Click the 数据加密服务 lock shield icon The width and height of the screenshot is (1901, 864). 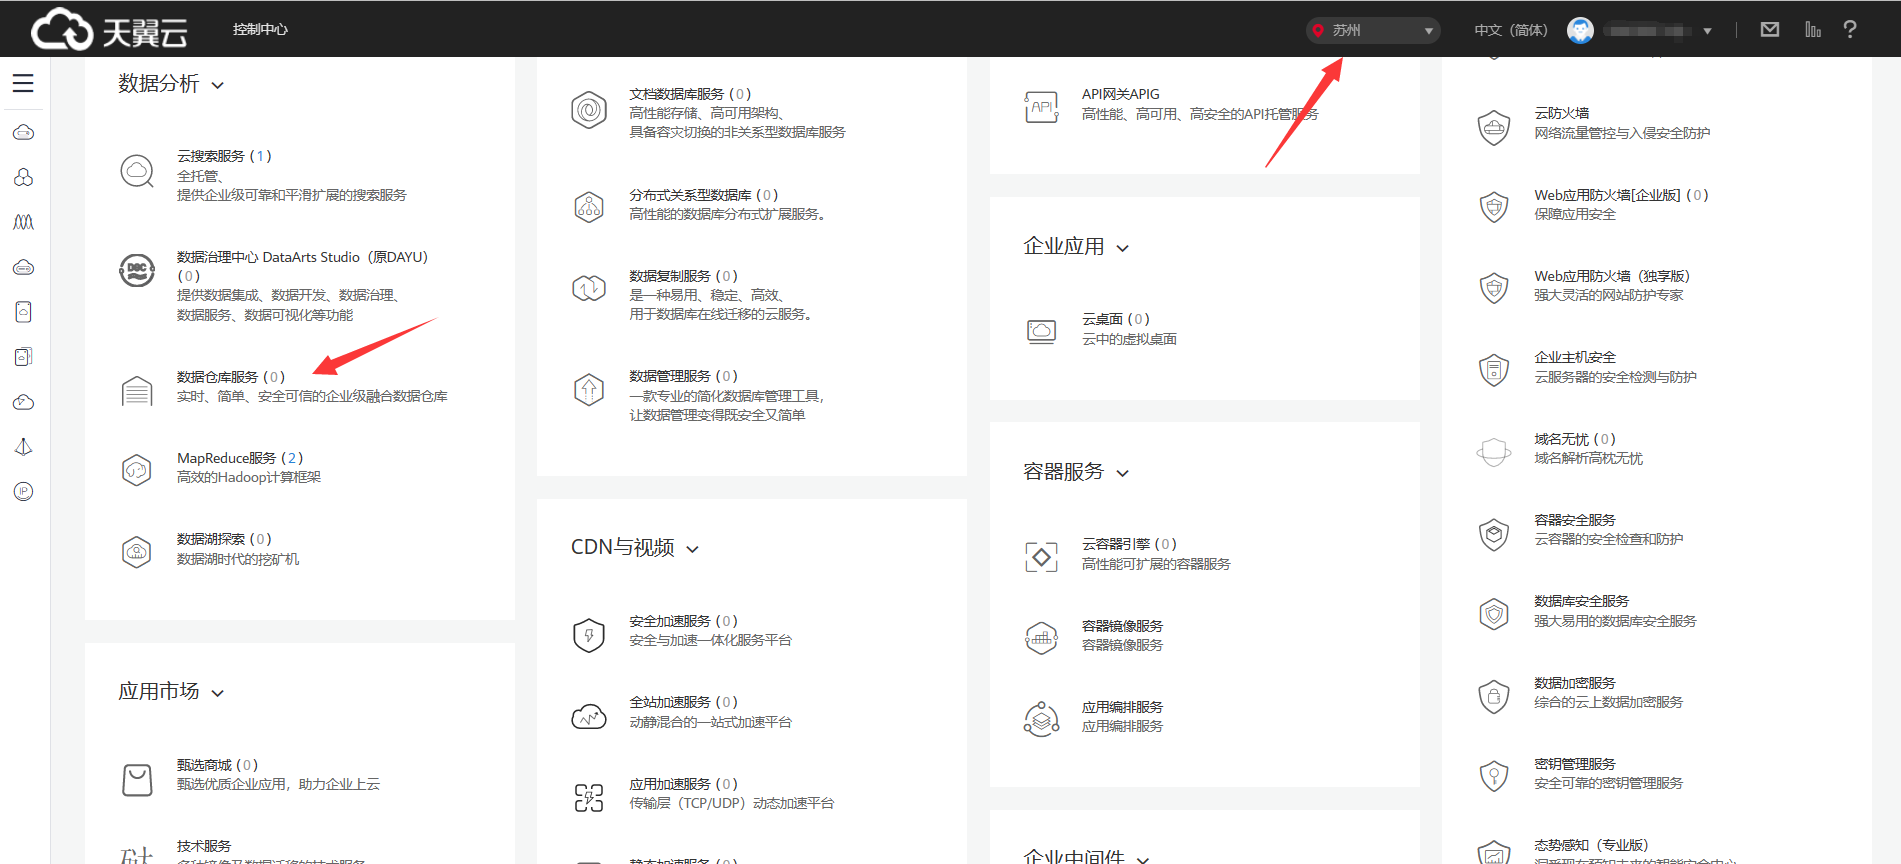1494,696
